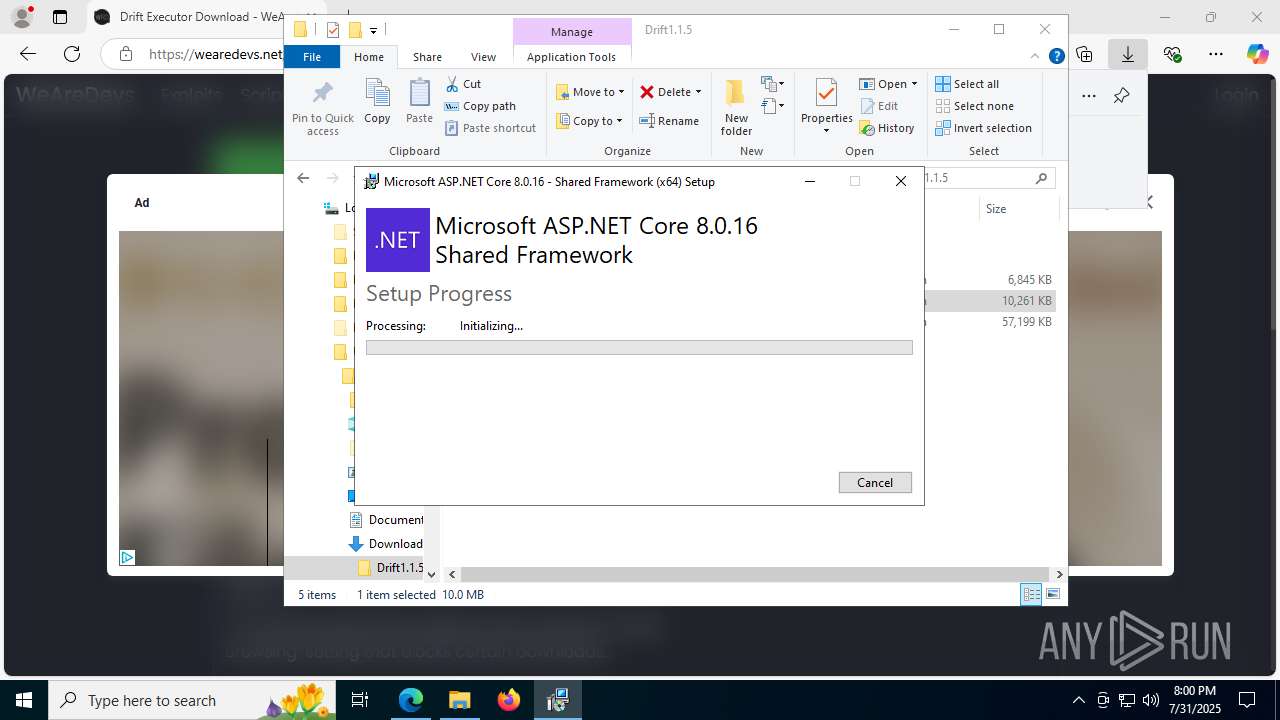This screenshot has width=1280, height=720.
Task: Switch to the View ribbon tab
Action: (x=483, y=57)
